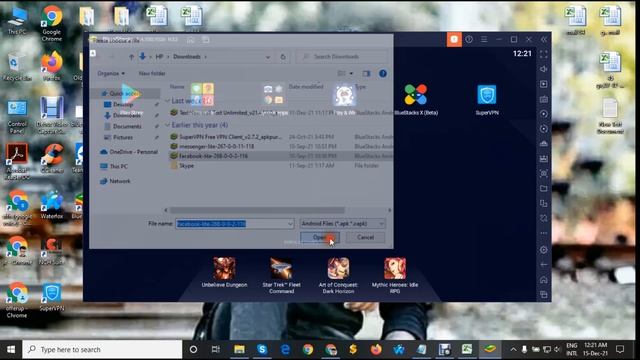Viewport: 640px width, 360px height.
Task: Click BlueStacks home icon in sidebar
Action: coord(544,280)
